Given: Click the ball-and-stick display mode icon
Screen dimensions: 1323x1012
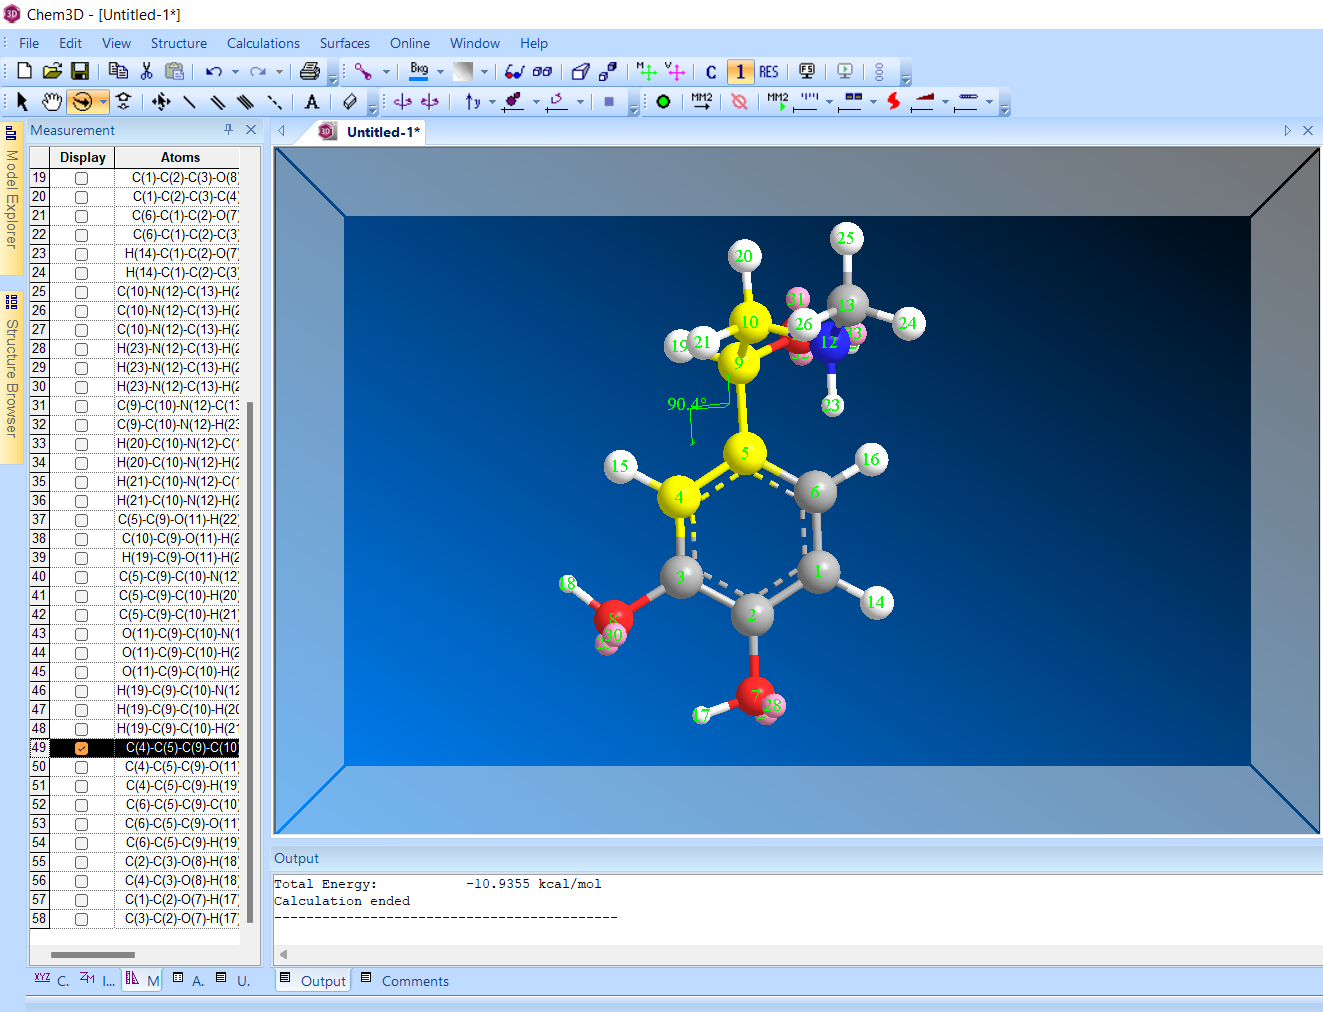Looking at the screenshot, I should [363, 71].
